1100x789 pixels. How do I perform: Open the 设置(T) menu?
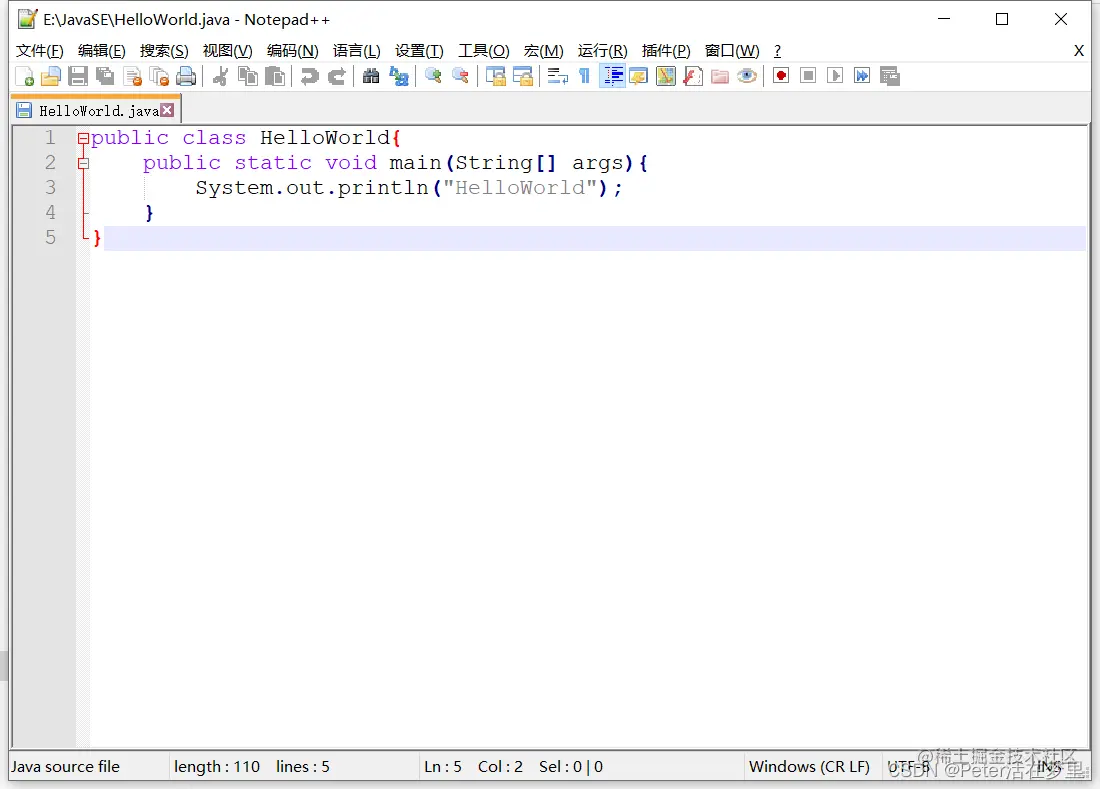[x=420, y=50]
